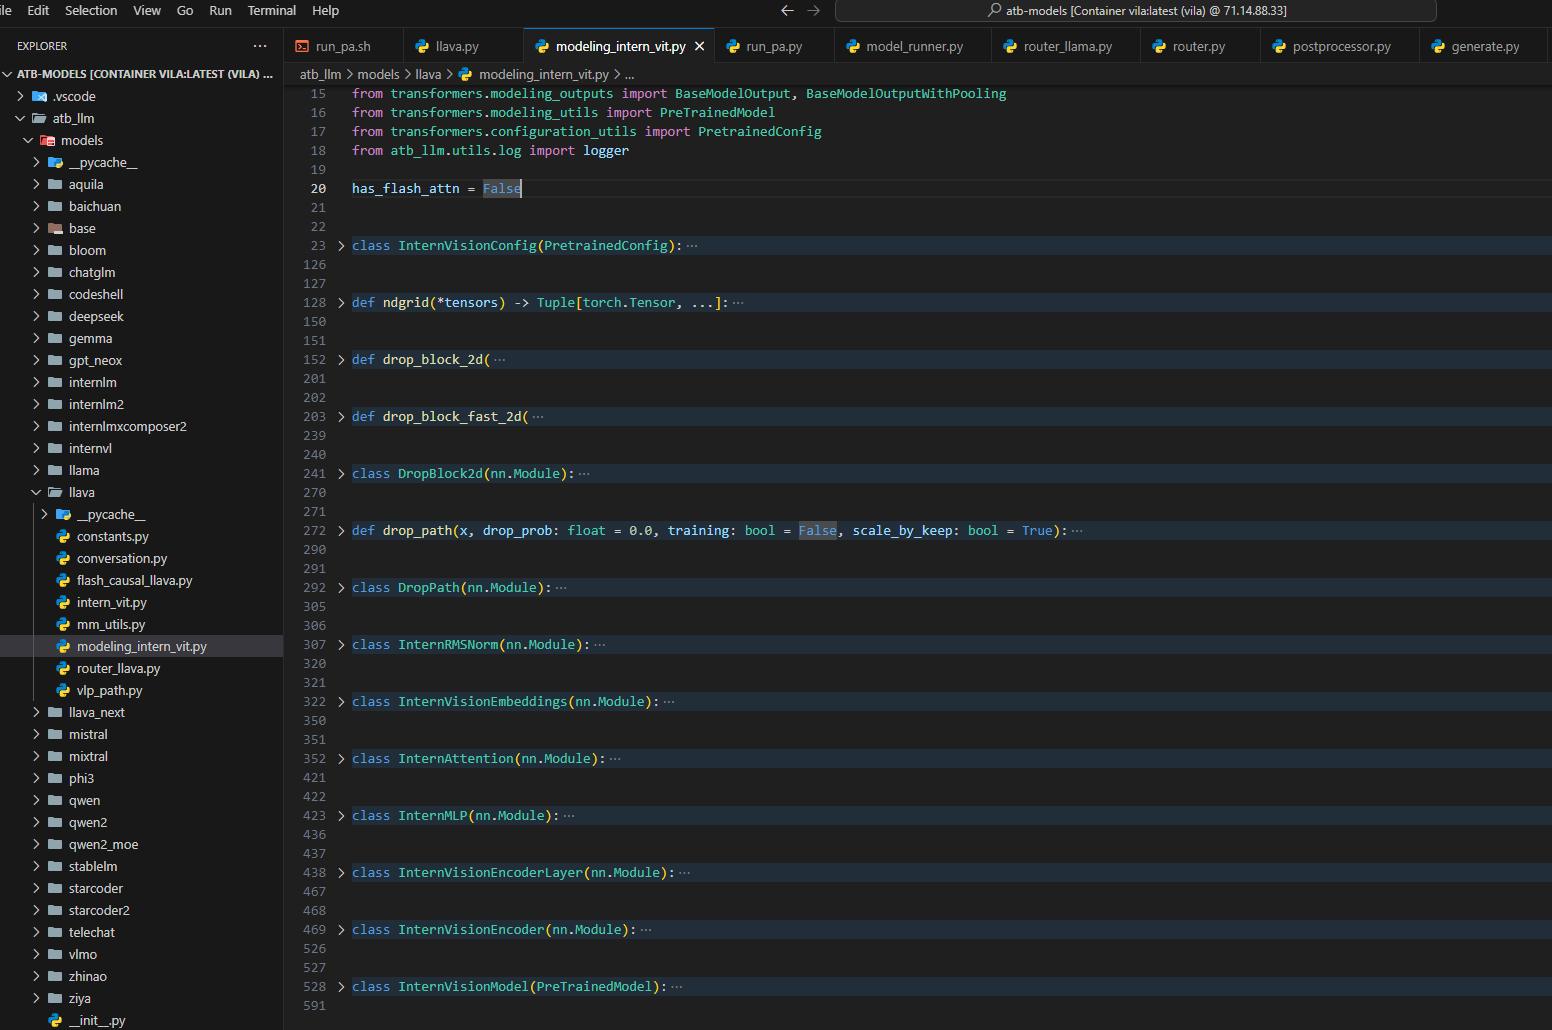Image resolution: width=1552 pixels, height=1030 pixels.
Task: Unfold def drop_path fold arrow
Action: point(341,530)
